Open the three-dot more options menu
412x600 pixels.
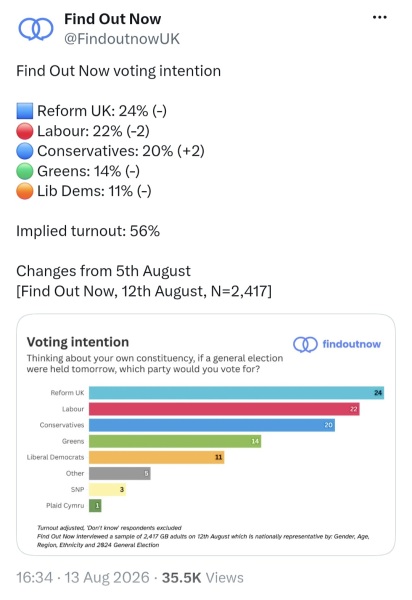[379, 17]
